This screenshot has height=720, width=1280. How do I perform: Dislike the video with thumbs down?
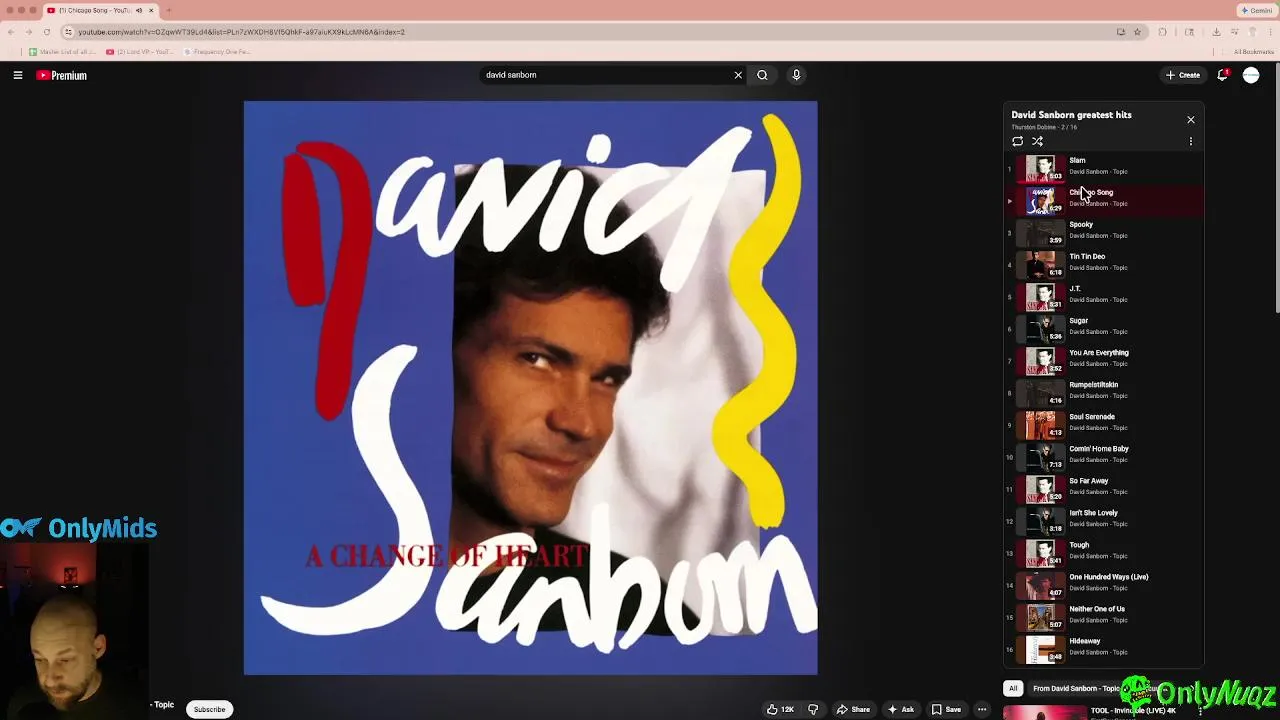pyautogui.click(x=813, y=709)
